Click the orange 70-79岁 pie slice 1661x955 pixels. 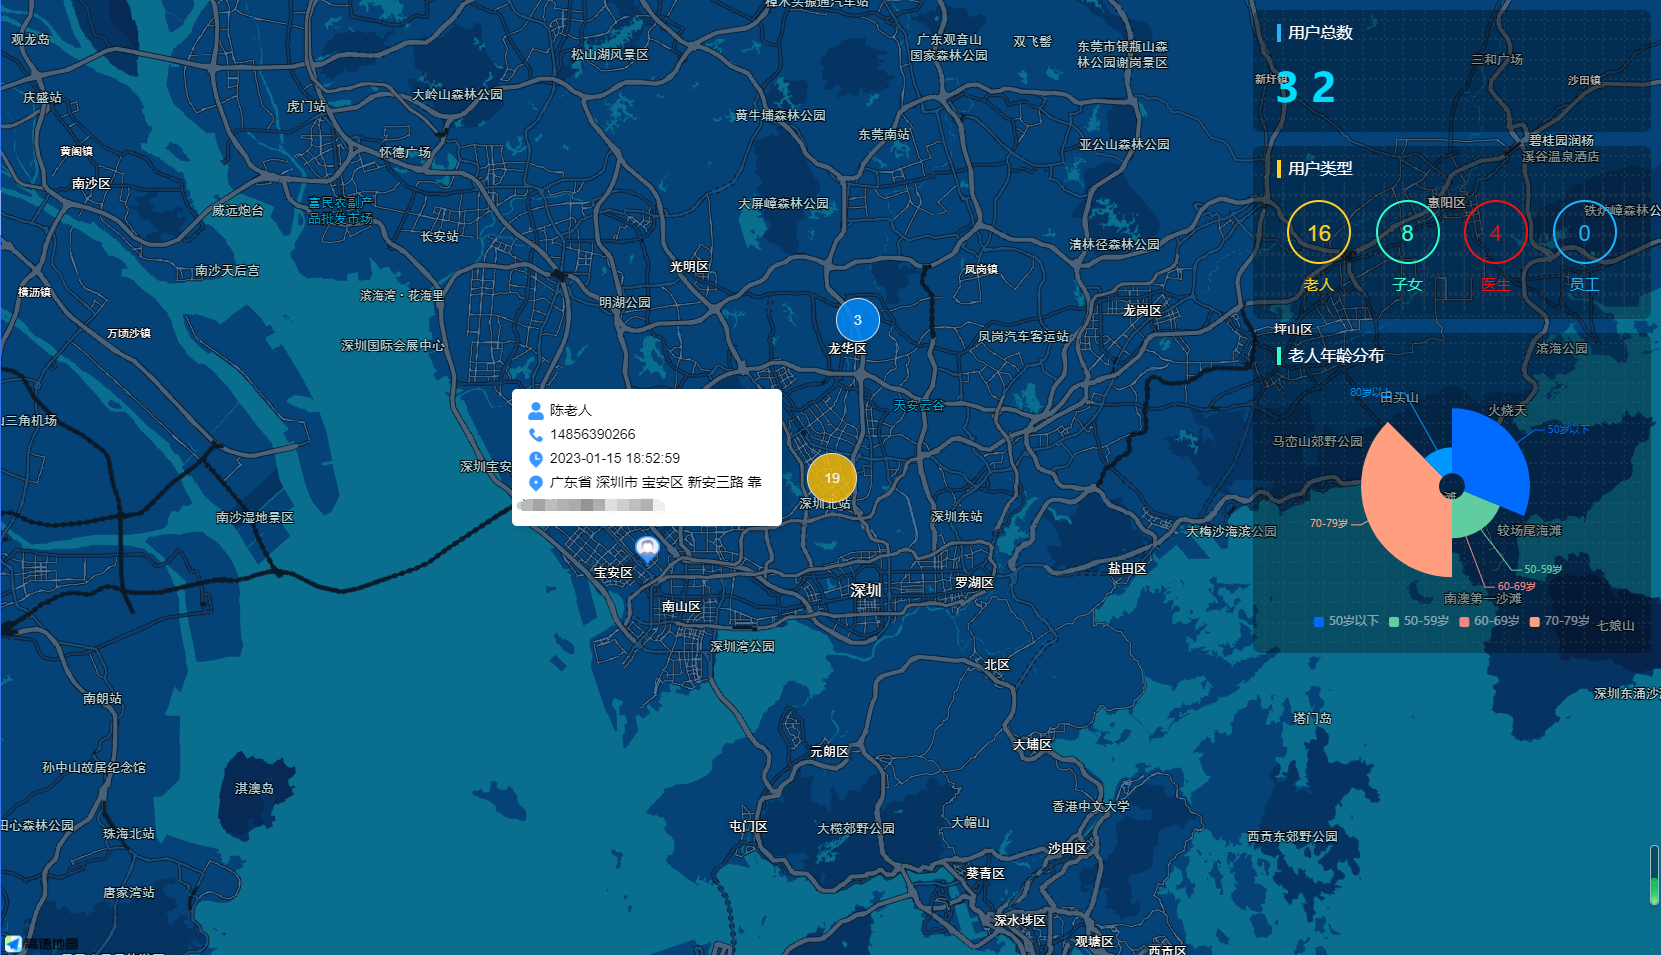[x=1402, y=500]
